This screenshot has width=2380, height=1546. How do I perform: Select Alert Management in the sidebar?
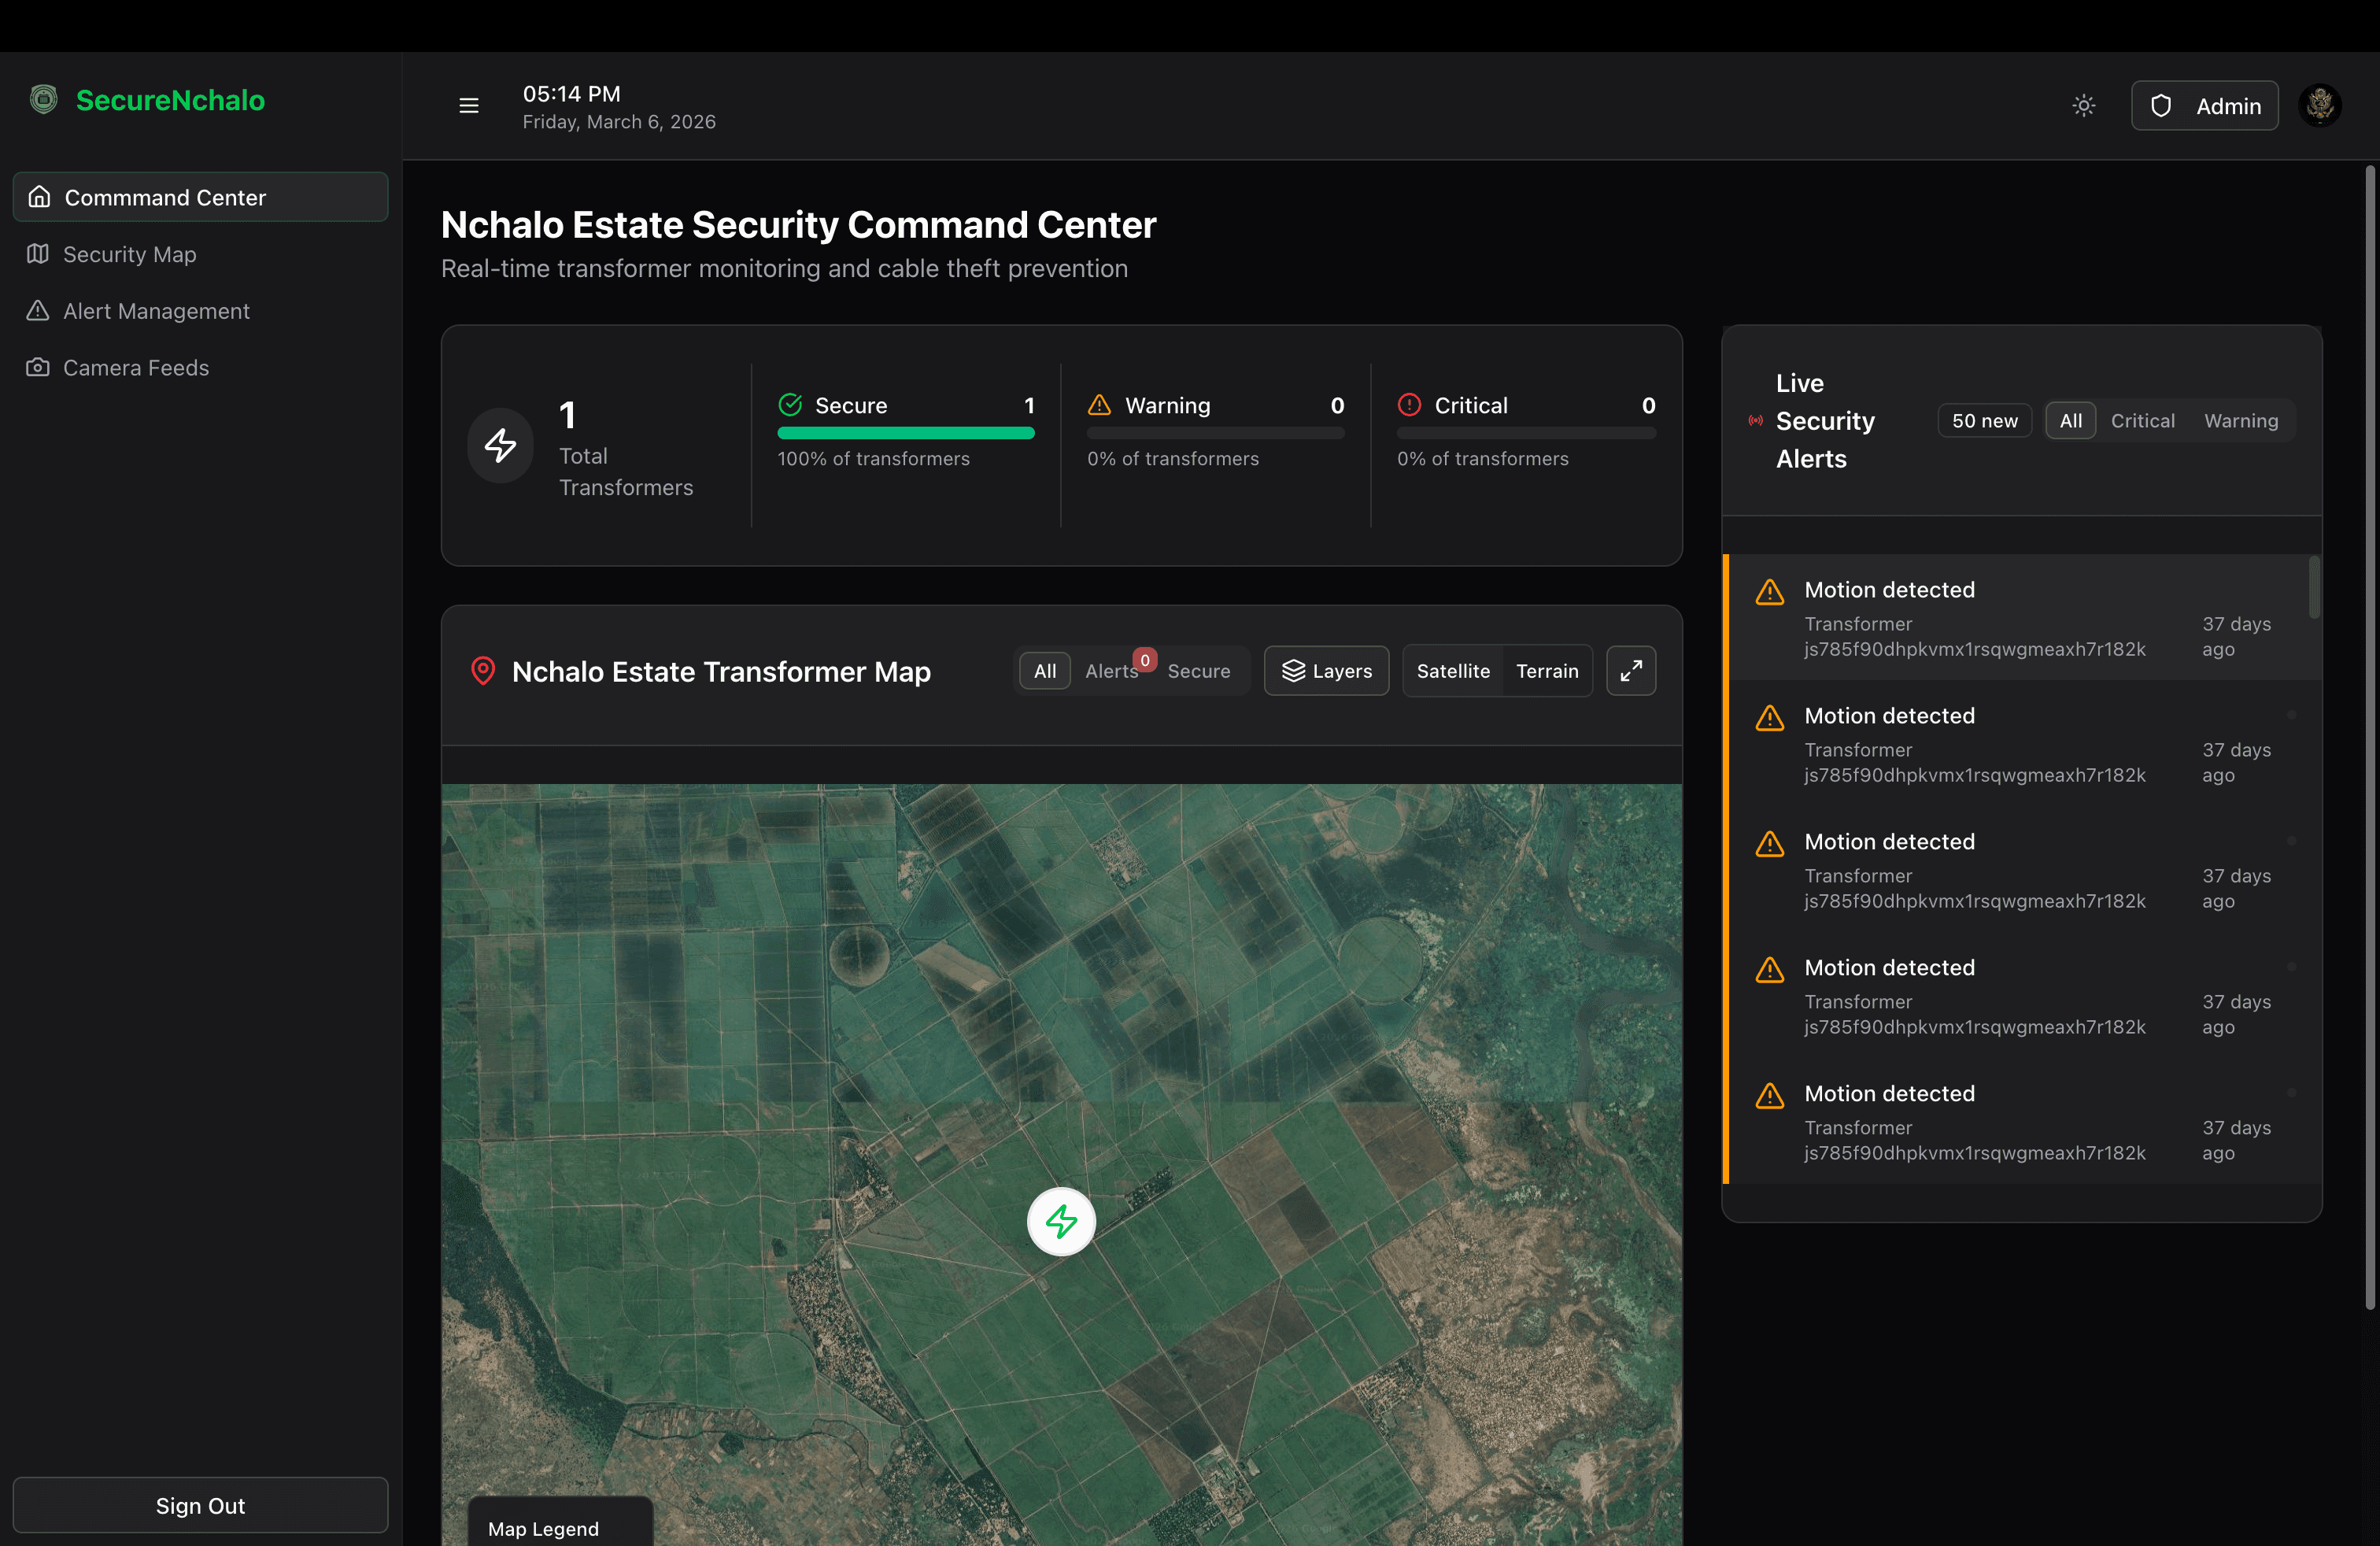point(156,311)
